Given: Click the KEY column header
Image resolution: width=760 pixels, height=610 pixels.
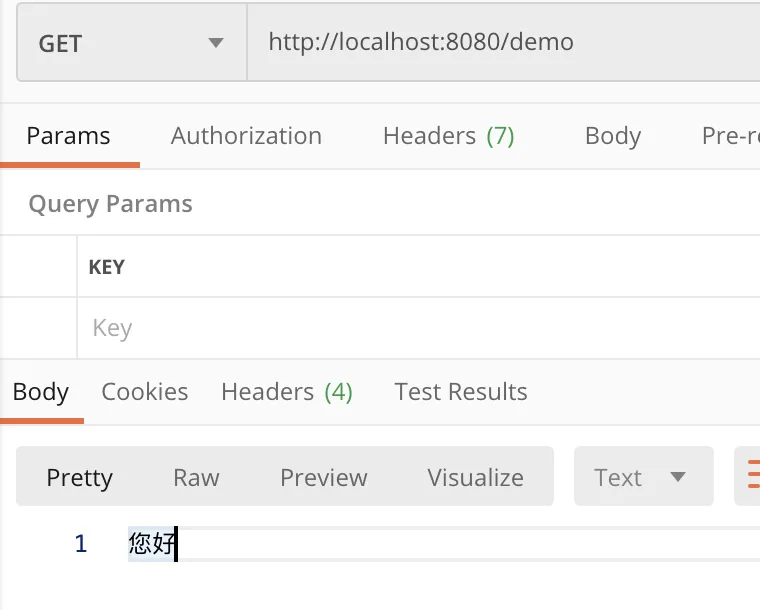Looking at the screenshot, I should click(107, 267).
